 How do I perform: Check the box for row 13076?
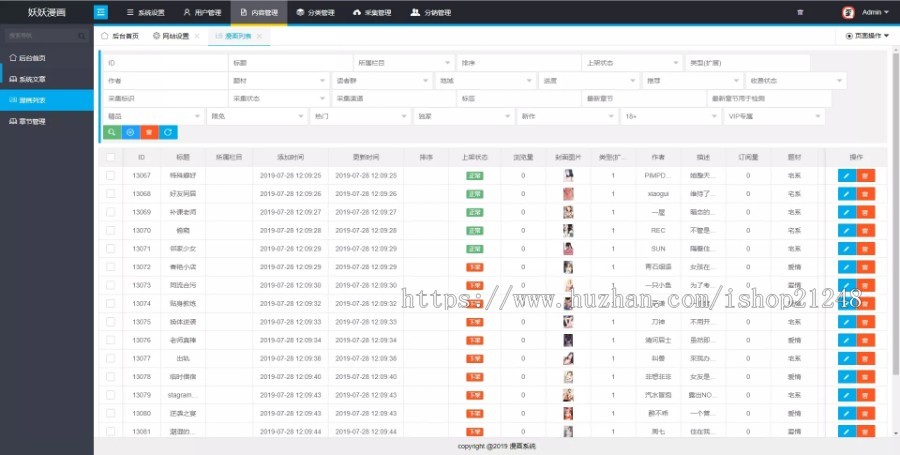[x=111, y=340]
